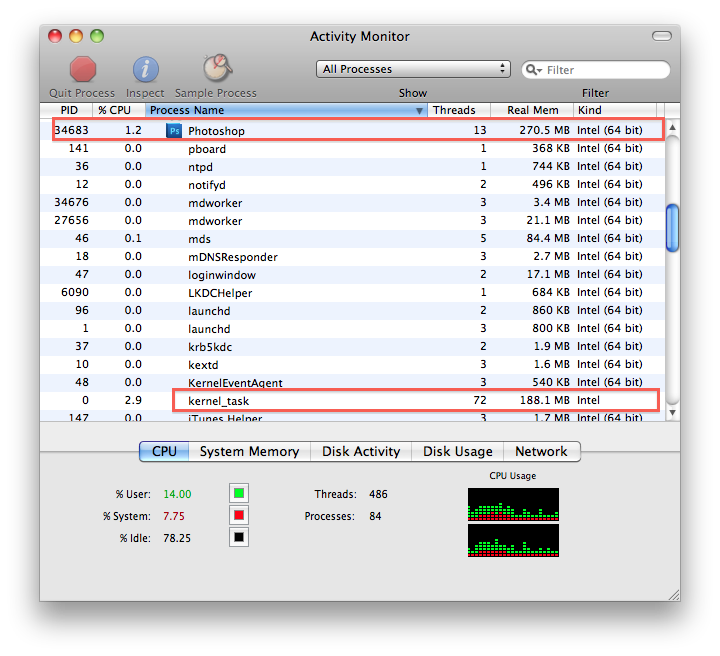Toggle sort arrow on Process Name column
720x656 pixels.
tap(419, 111)
